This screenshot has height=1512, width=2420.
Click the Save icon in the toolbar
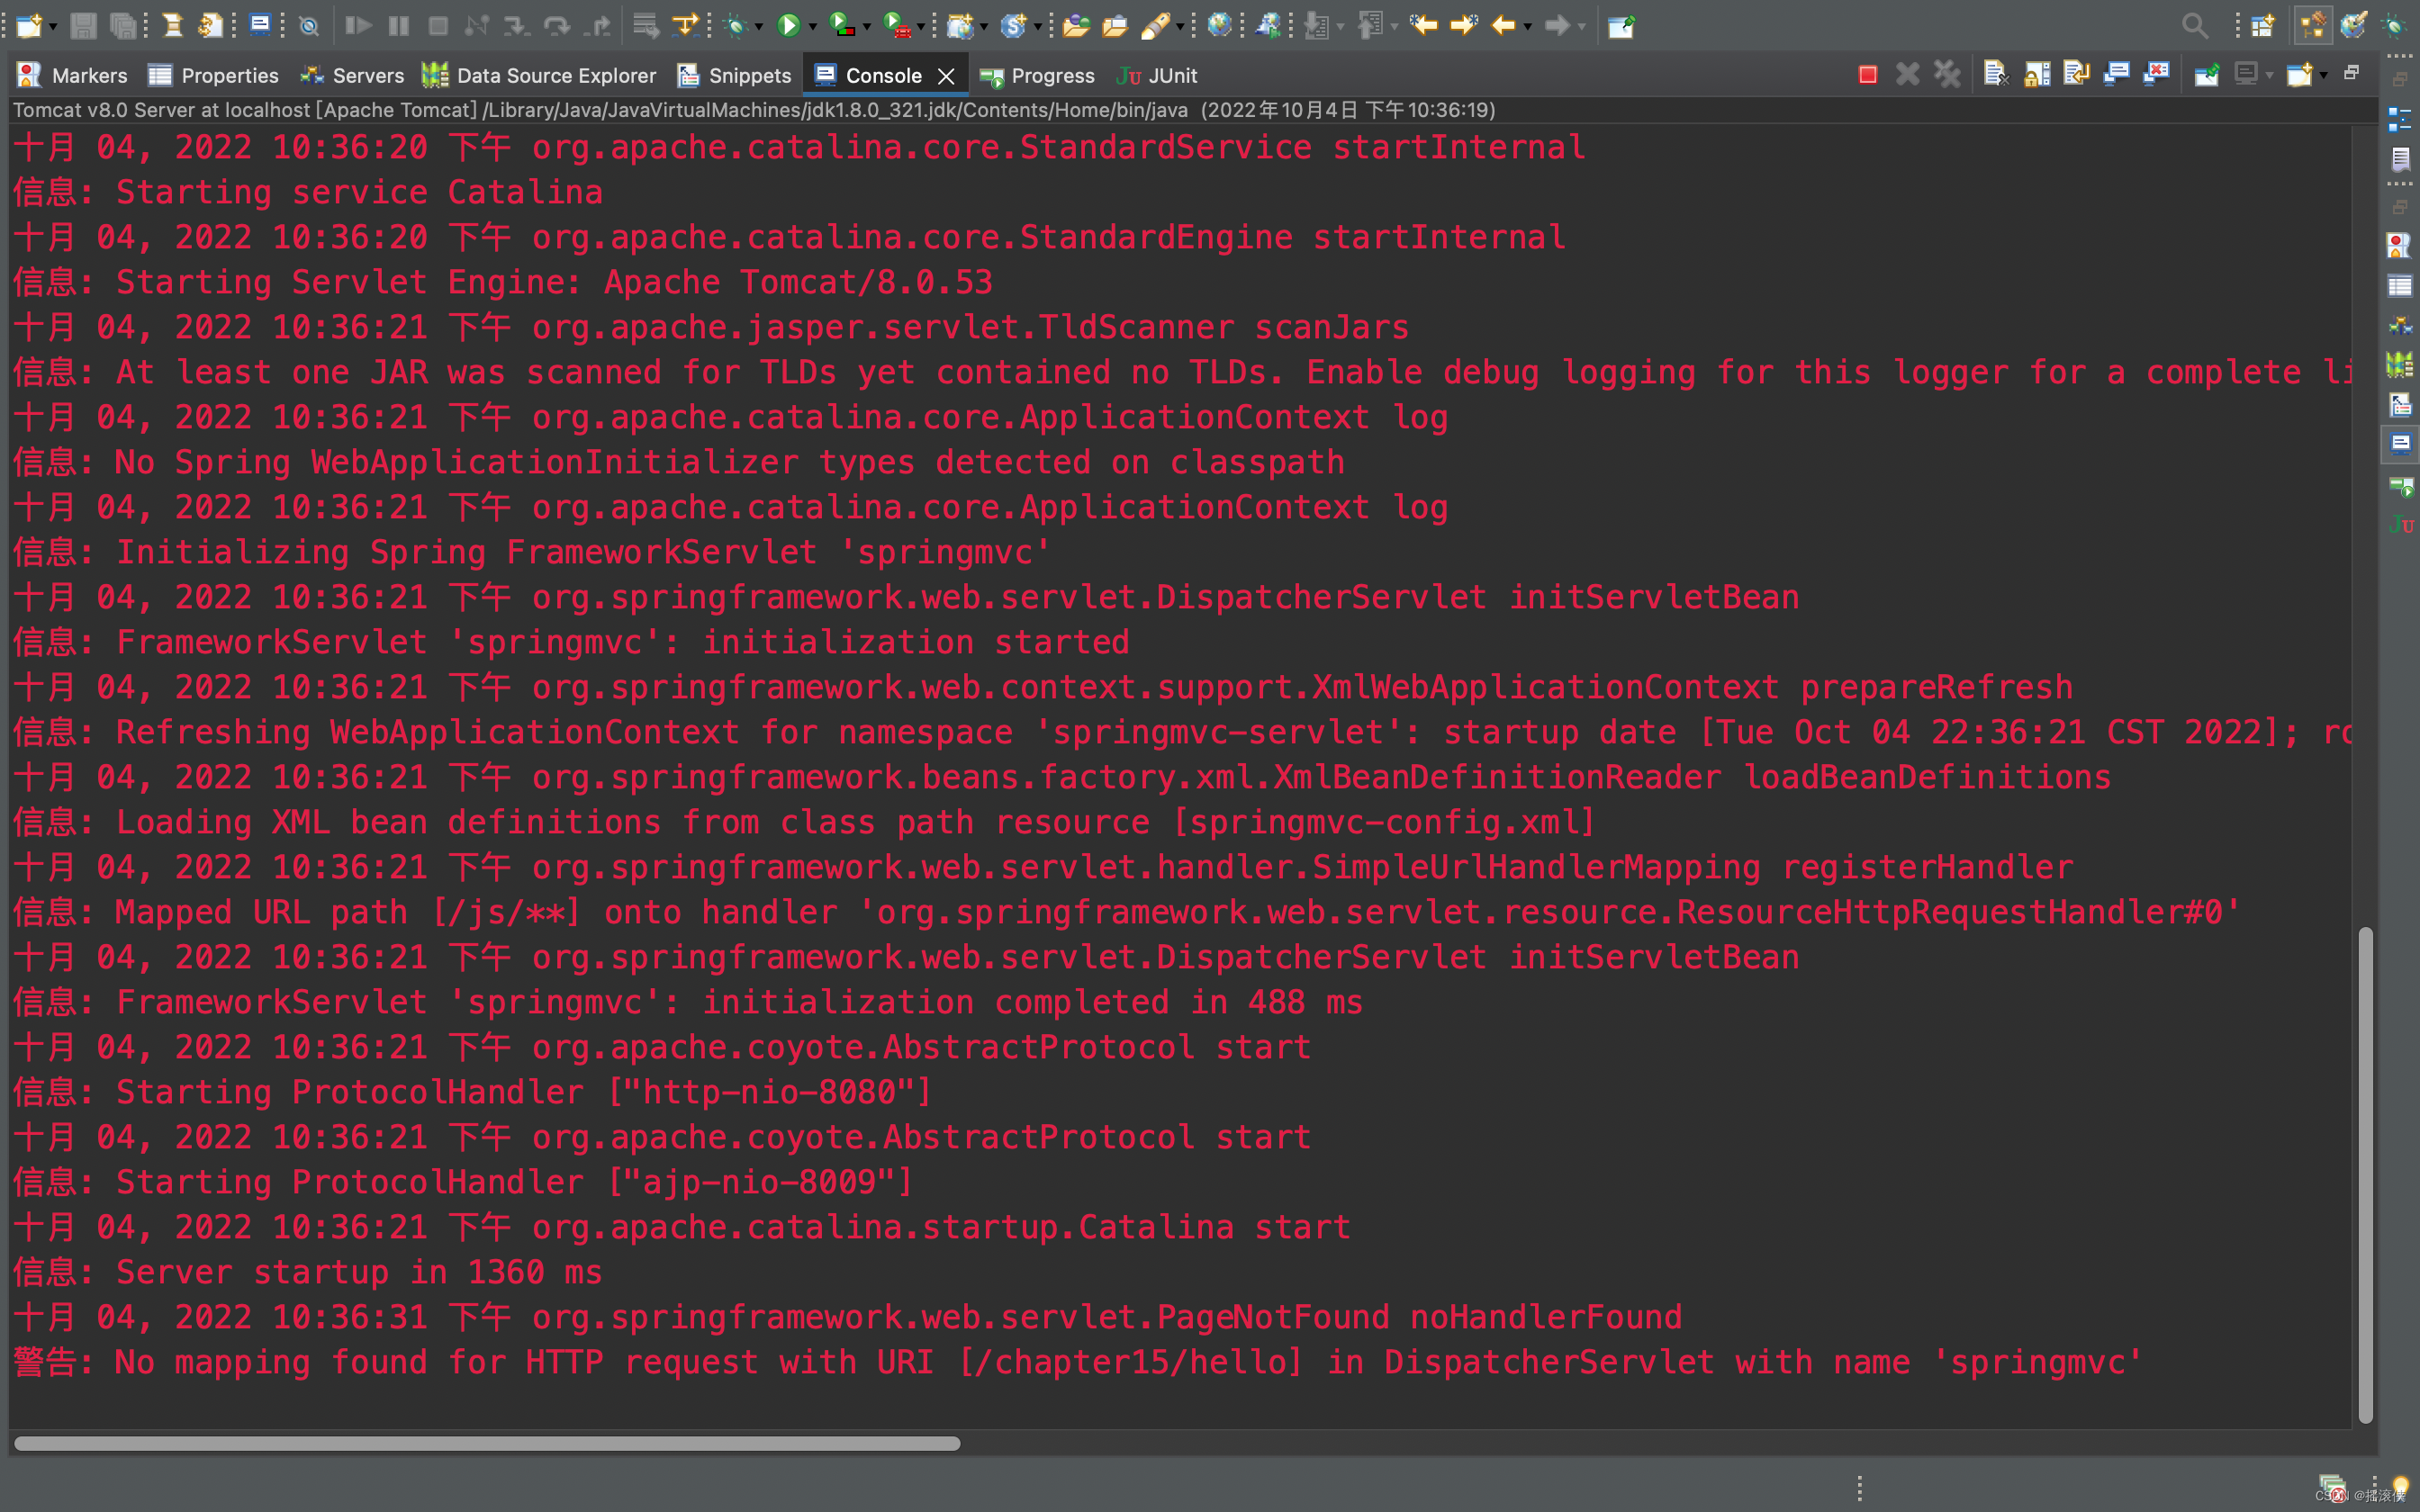84,25
